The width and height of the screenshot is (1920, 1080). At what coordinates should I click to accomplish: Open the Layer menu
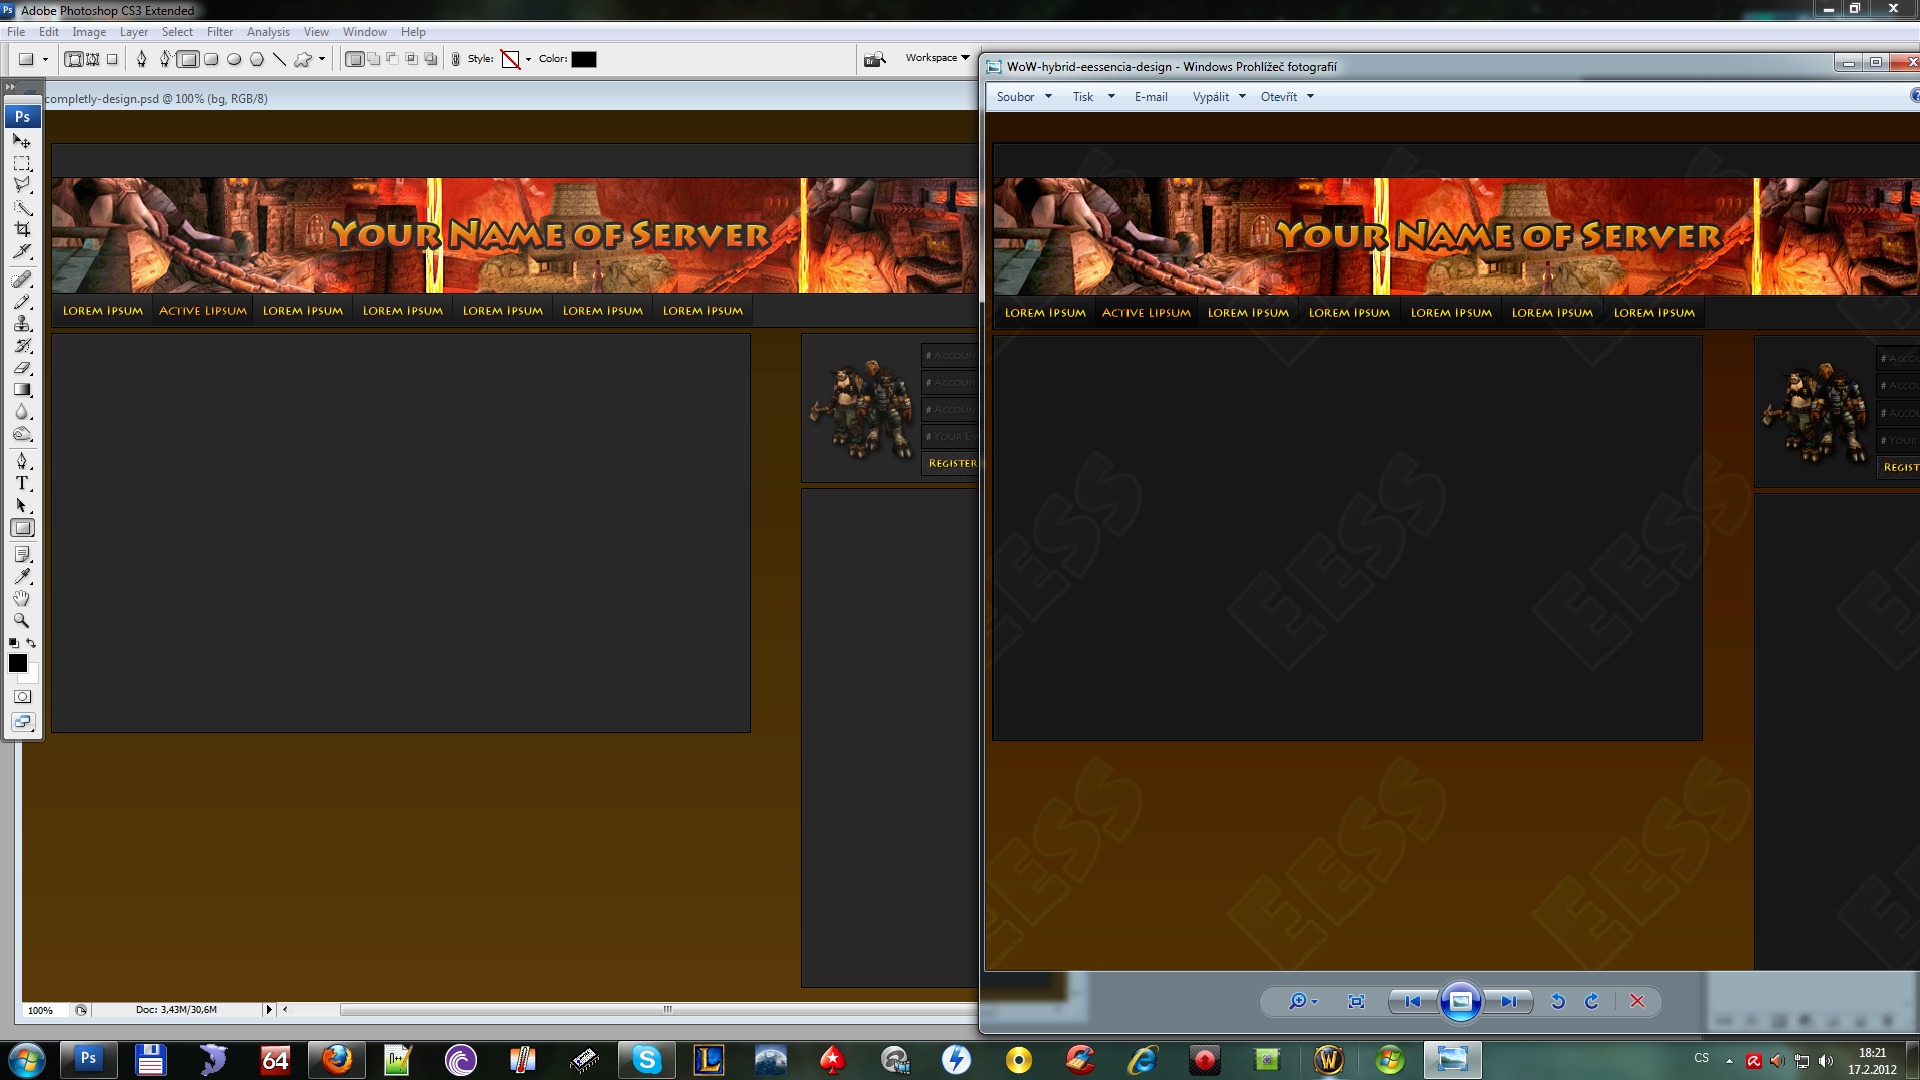pos(133,32)
